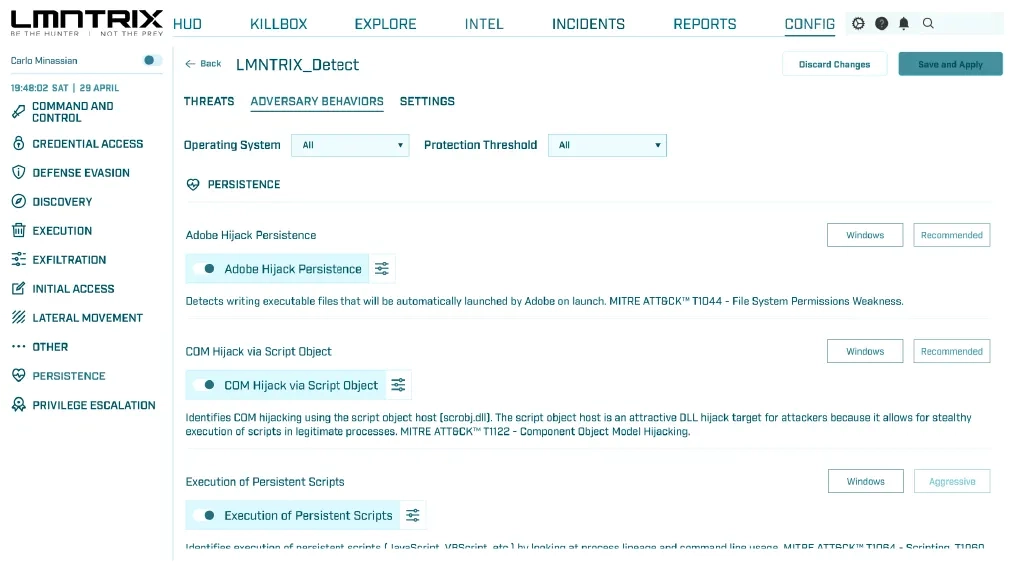The image size is (1013, 571).
Task: Click the Execution trash-bin icon
Action: pos(19,231)
